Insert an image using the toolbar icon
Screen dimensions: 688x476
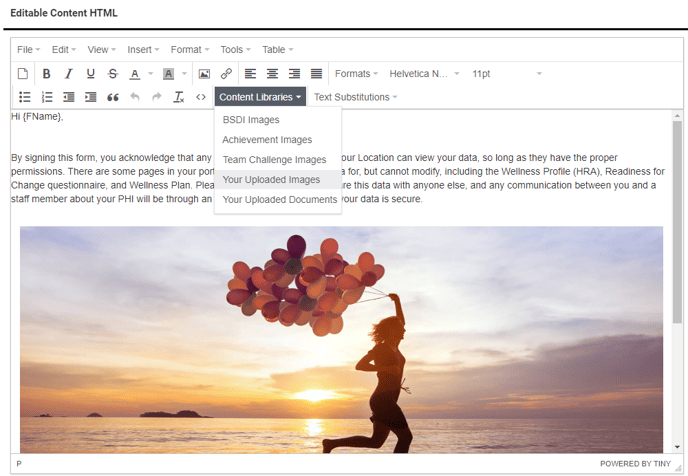coord(204,74)
